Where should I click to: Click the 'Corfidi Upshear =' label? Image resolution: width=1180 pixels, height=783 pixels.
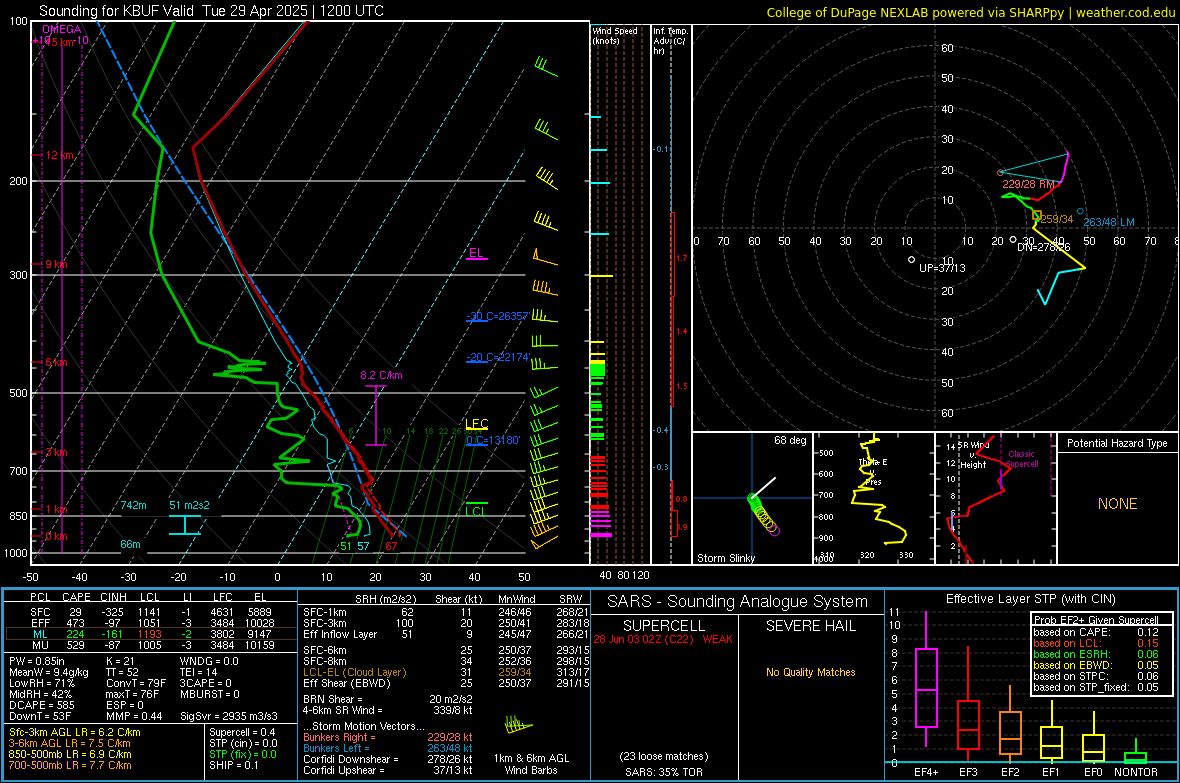[x=342, y=770]
